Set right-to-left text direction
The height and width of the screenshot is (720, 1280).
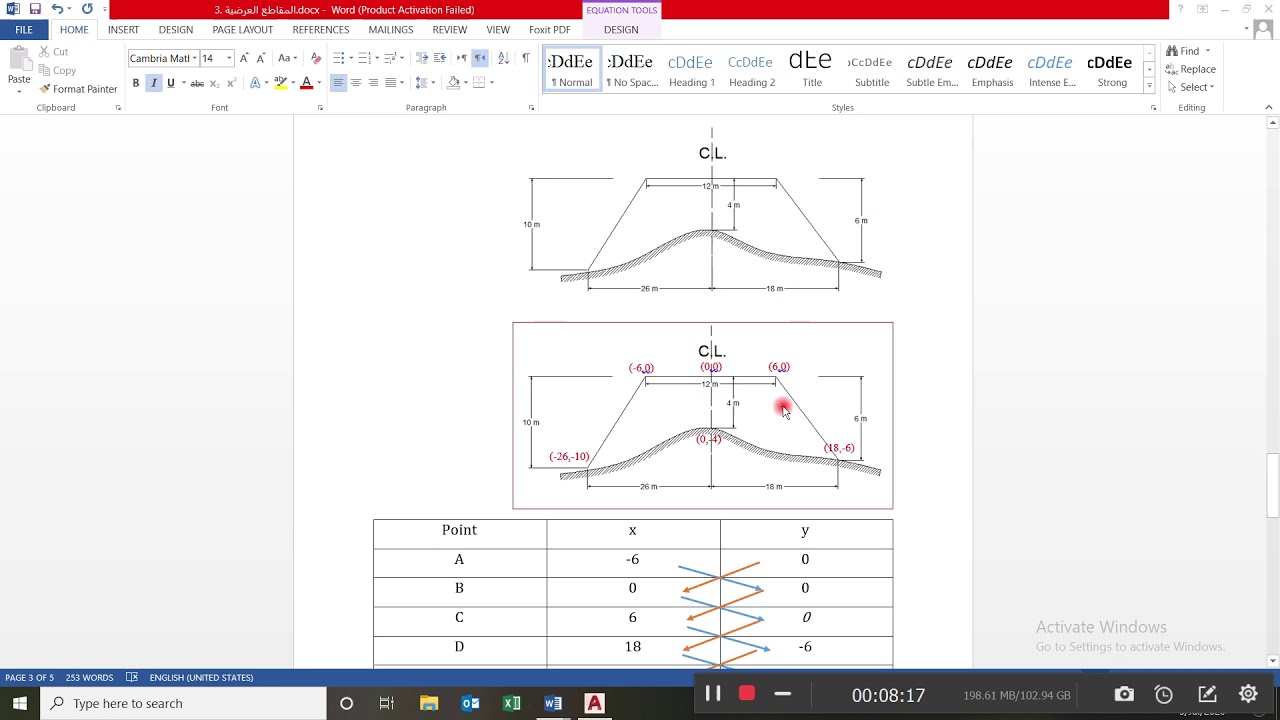tap(480, 58)
